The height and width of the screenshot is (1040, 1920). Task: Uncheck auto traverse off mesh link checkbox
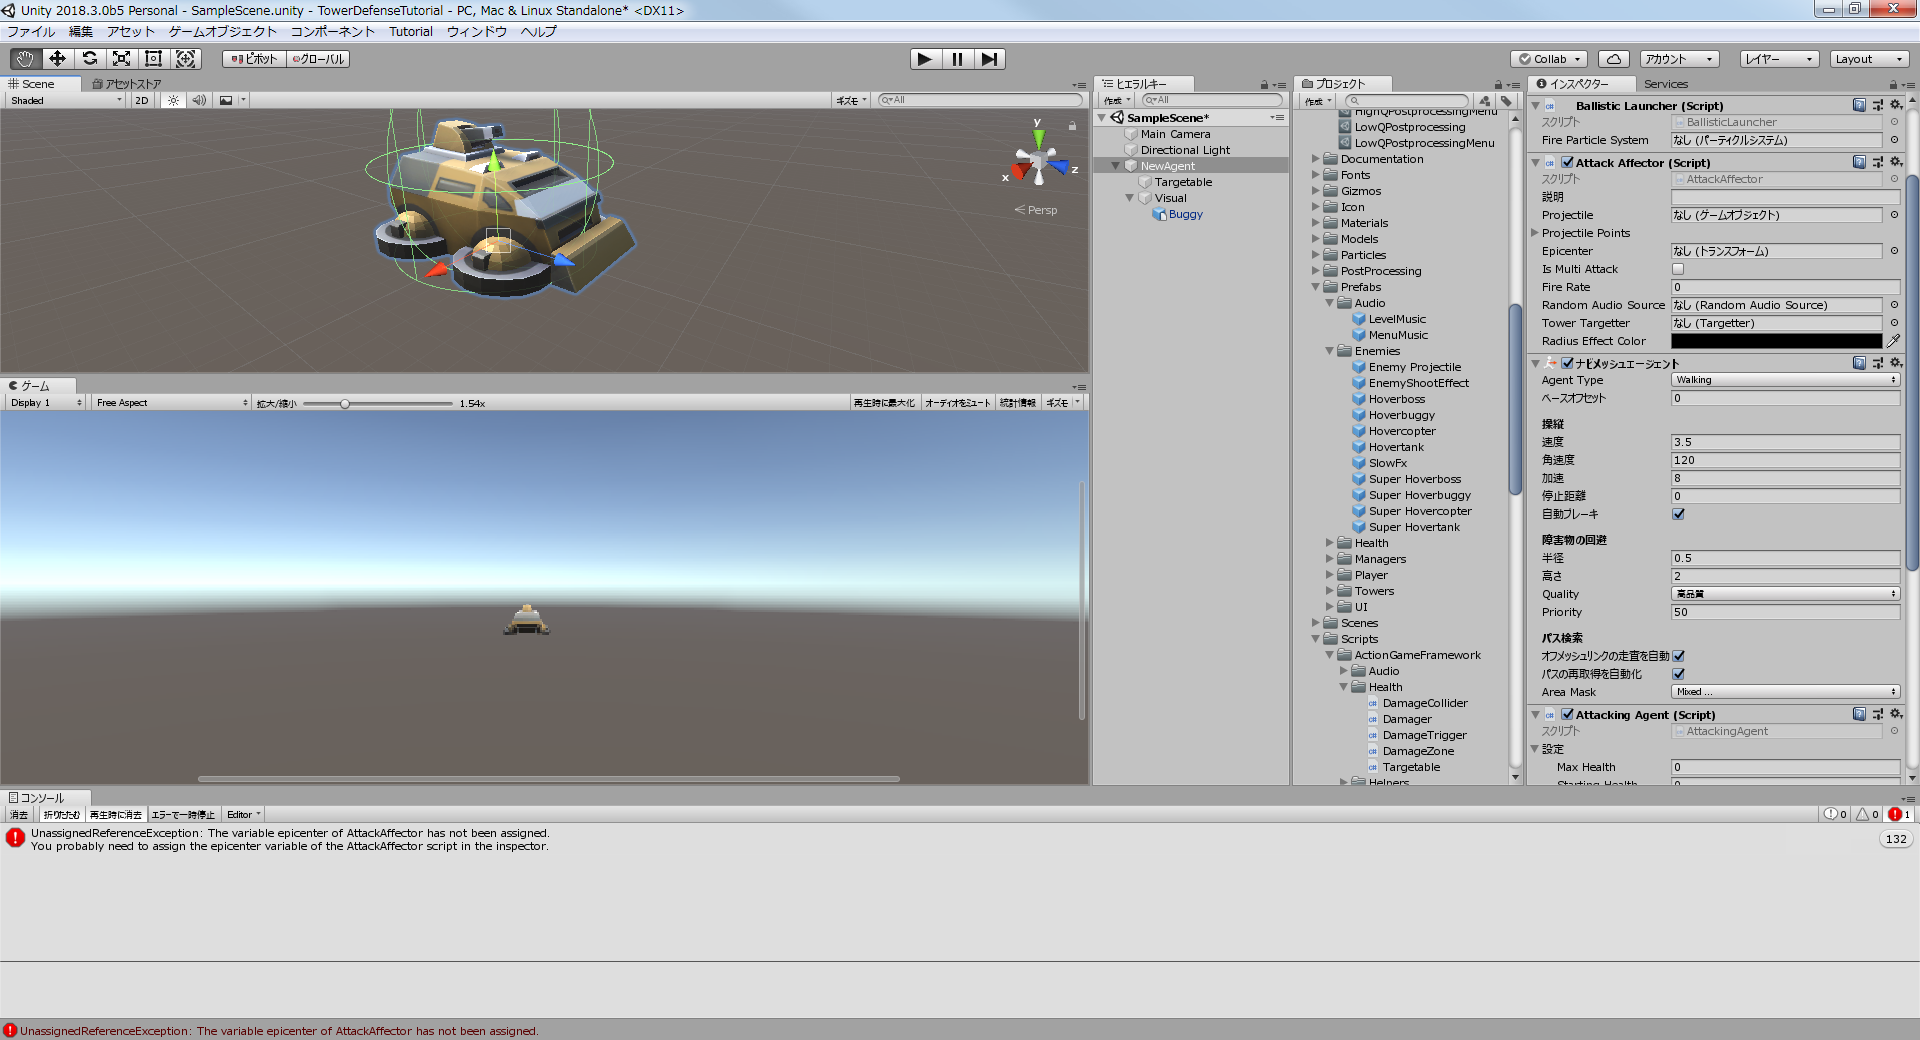click(x=1678, y=656)
